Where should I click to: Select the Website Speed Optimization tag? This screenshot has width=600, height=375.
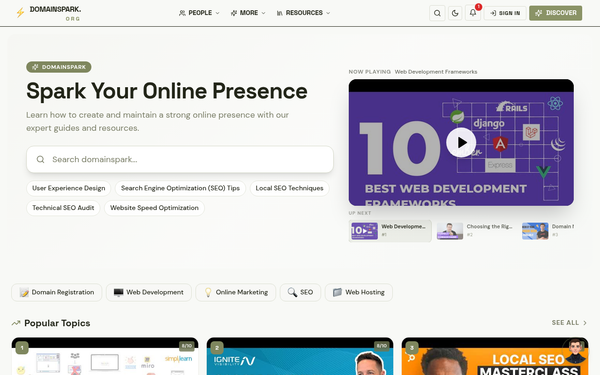(x=154, y=208)
